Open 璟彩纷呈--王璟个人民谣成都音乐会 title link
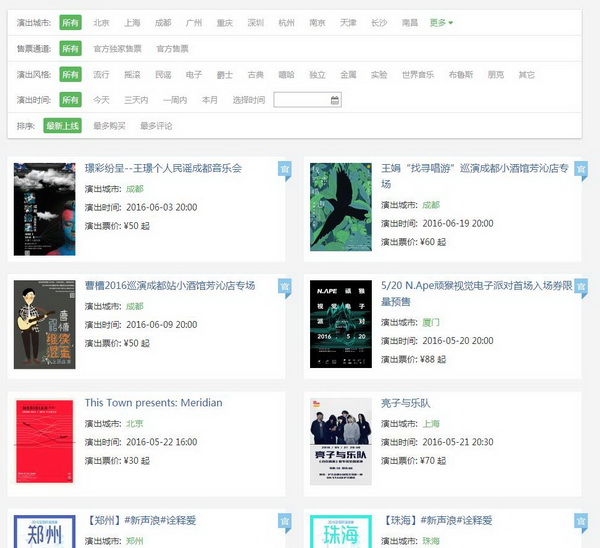600x548 pixels. pos(163,168)
